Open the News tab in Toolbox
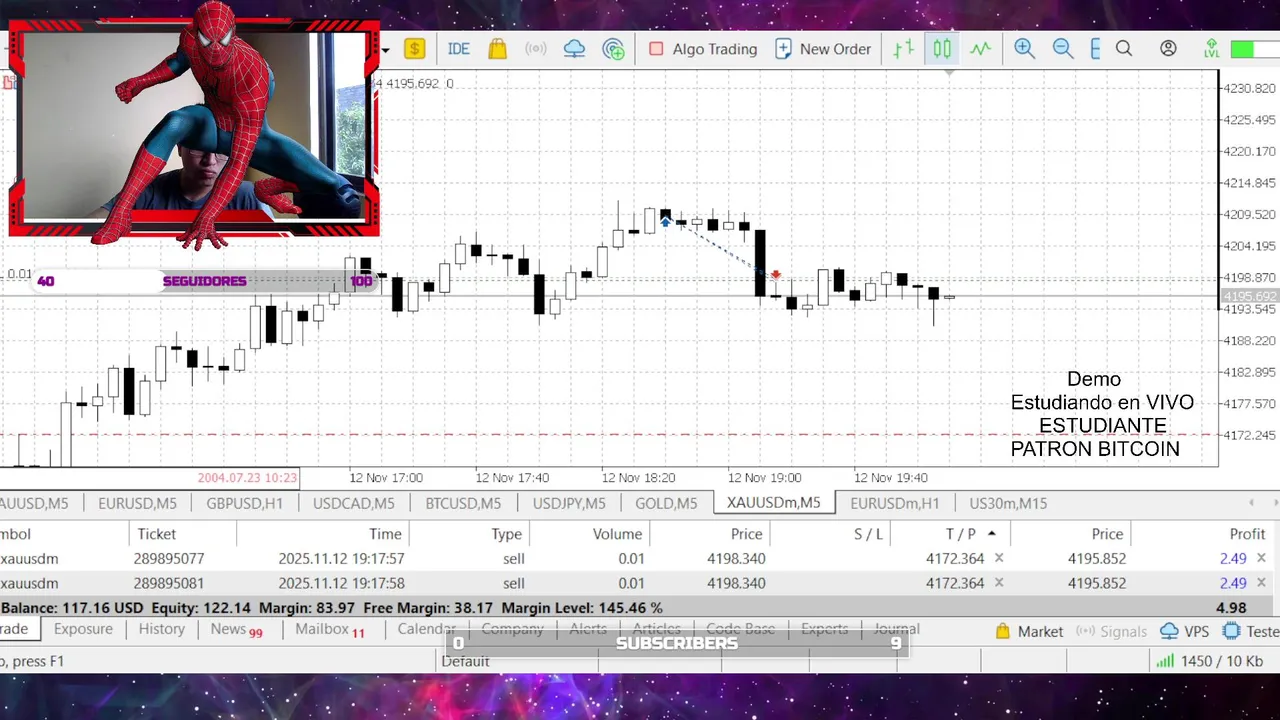 [236, 629]
